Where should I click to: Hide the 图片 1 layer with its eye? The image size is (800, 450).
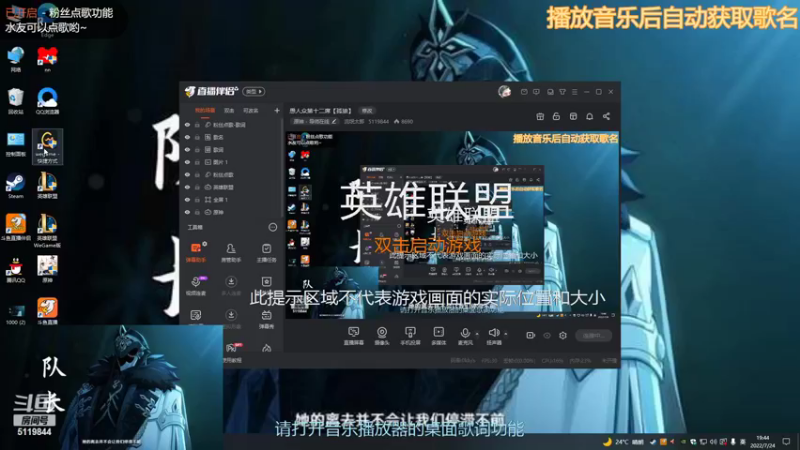(188, 162)
